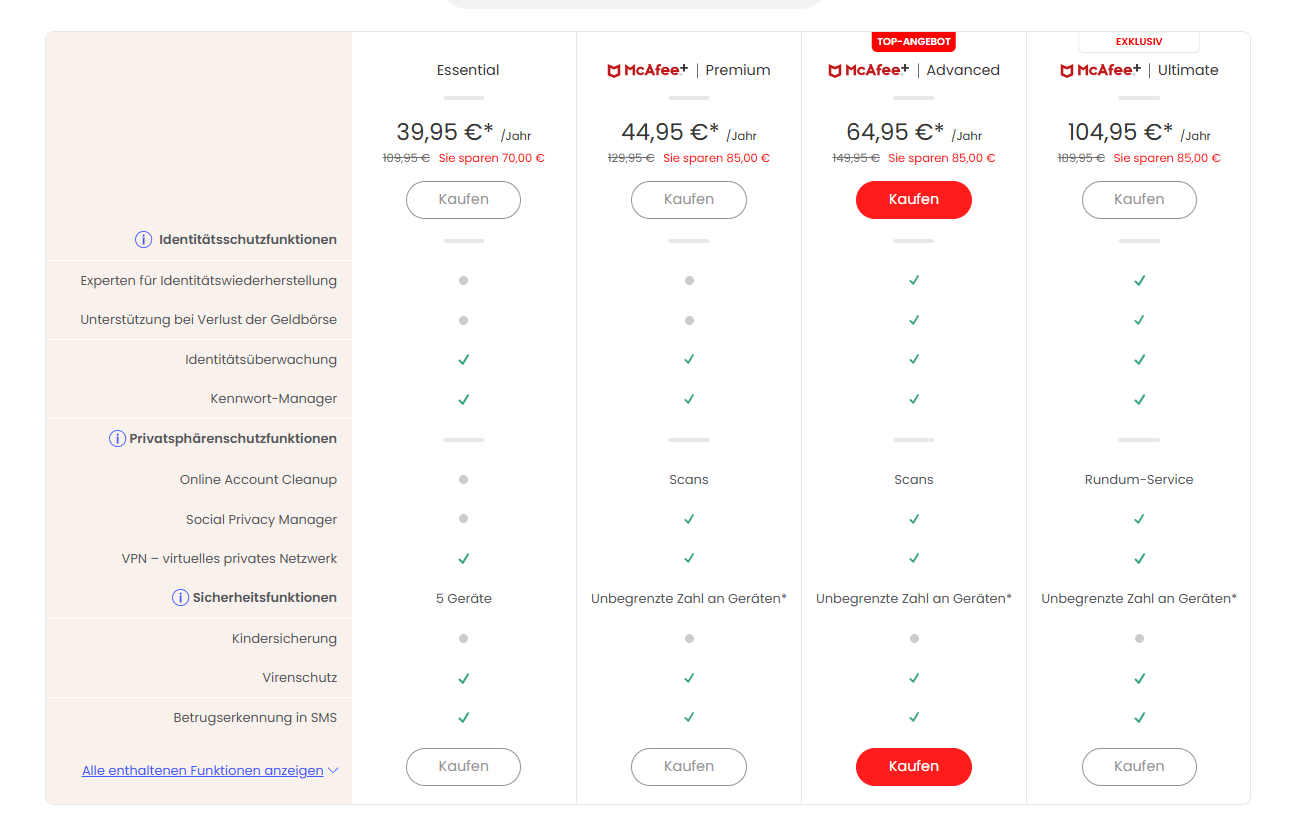
Task: Click the TOP-ANGEBOT badge above Advanced
Action: (914, 42)
